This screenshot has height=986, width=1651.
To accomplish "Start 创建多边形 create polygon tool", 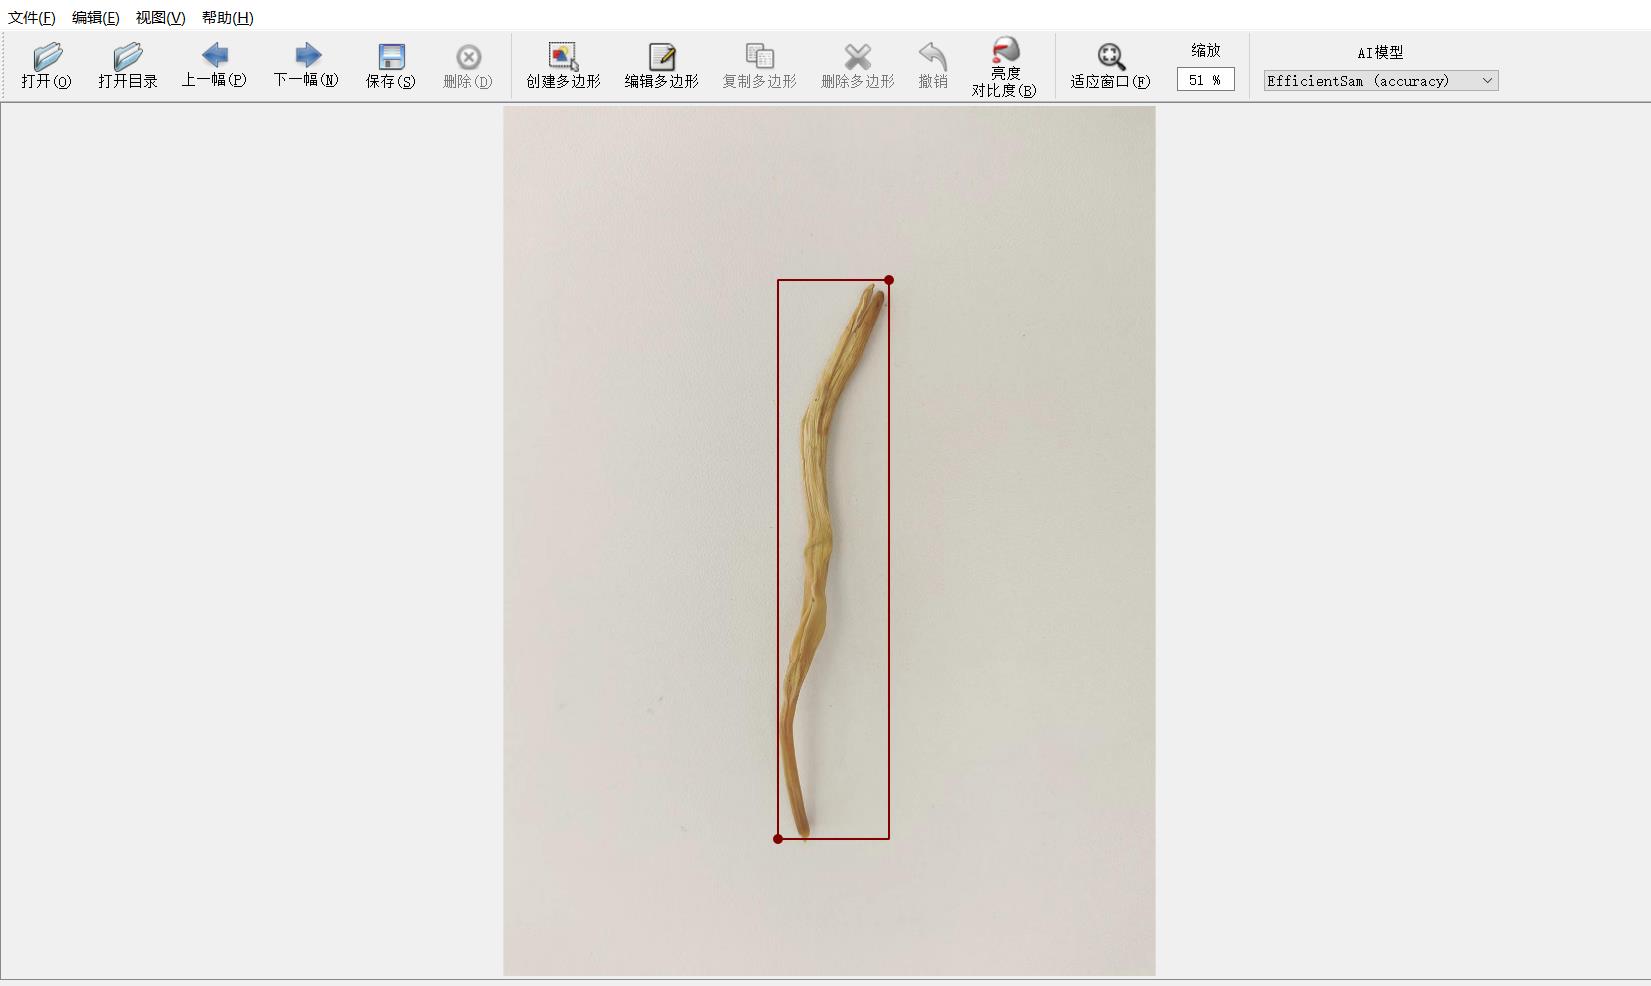I will click(x=563, y=66).
